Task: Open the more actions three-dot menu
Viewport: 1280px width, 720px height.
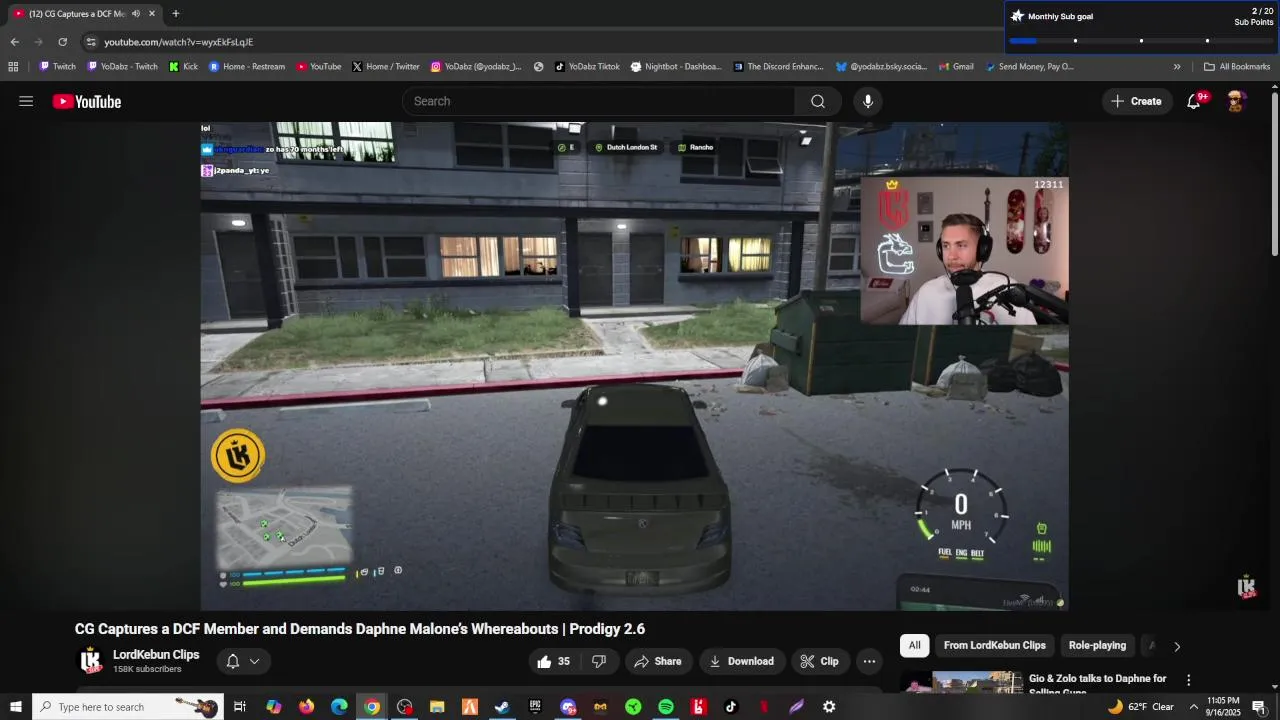Action: 869,661
